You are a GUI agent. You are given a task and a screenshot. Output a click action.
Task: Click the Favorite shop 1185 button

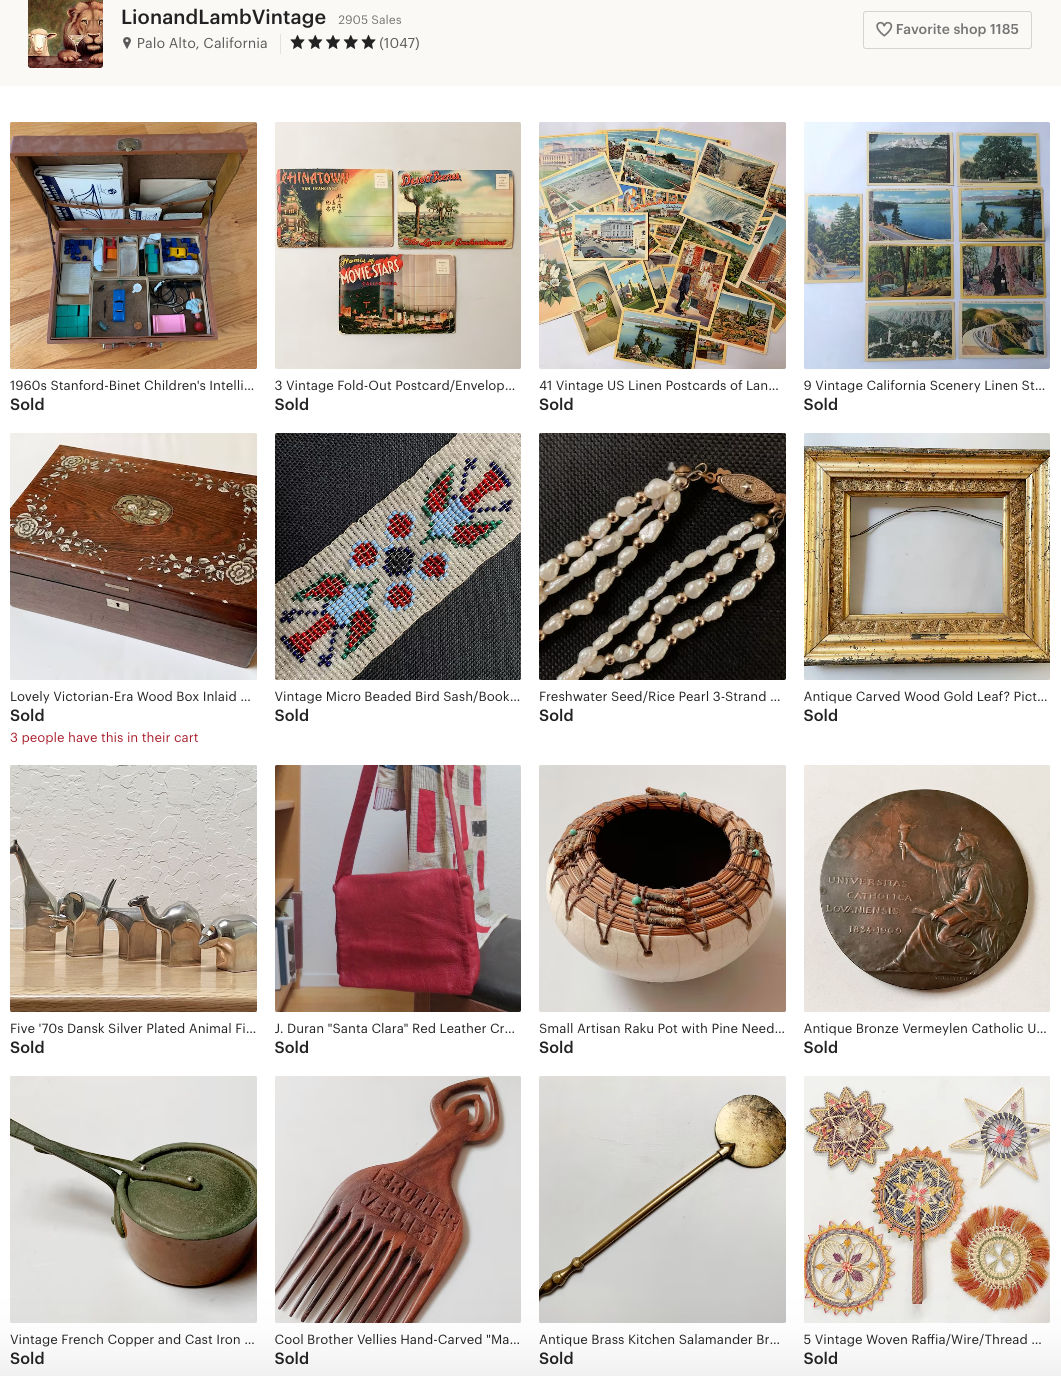pos(947,30)
